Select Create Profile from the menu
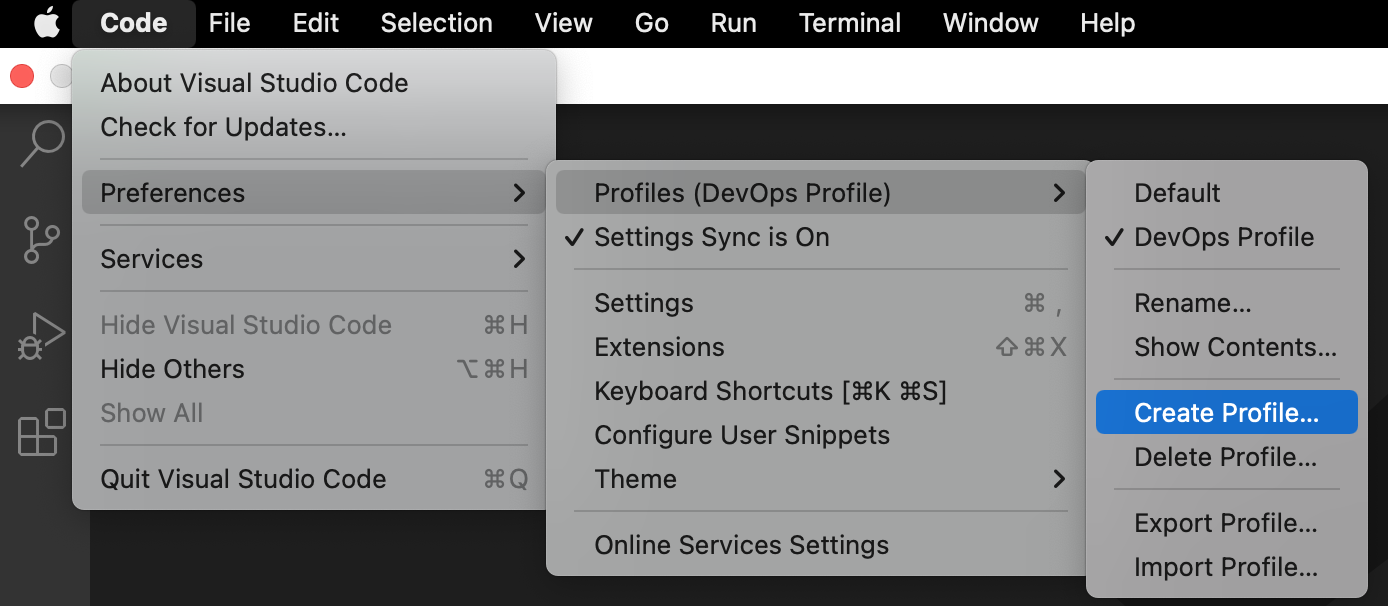Viewport: 1388px width, 606px height. point(1217,412)
